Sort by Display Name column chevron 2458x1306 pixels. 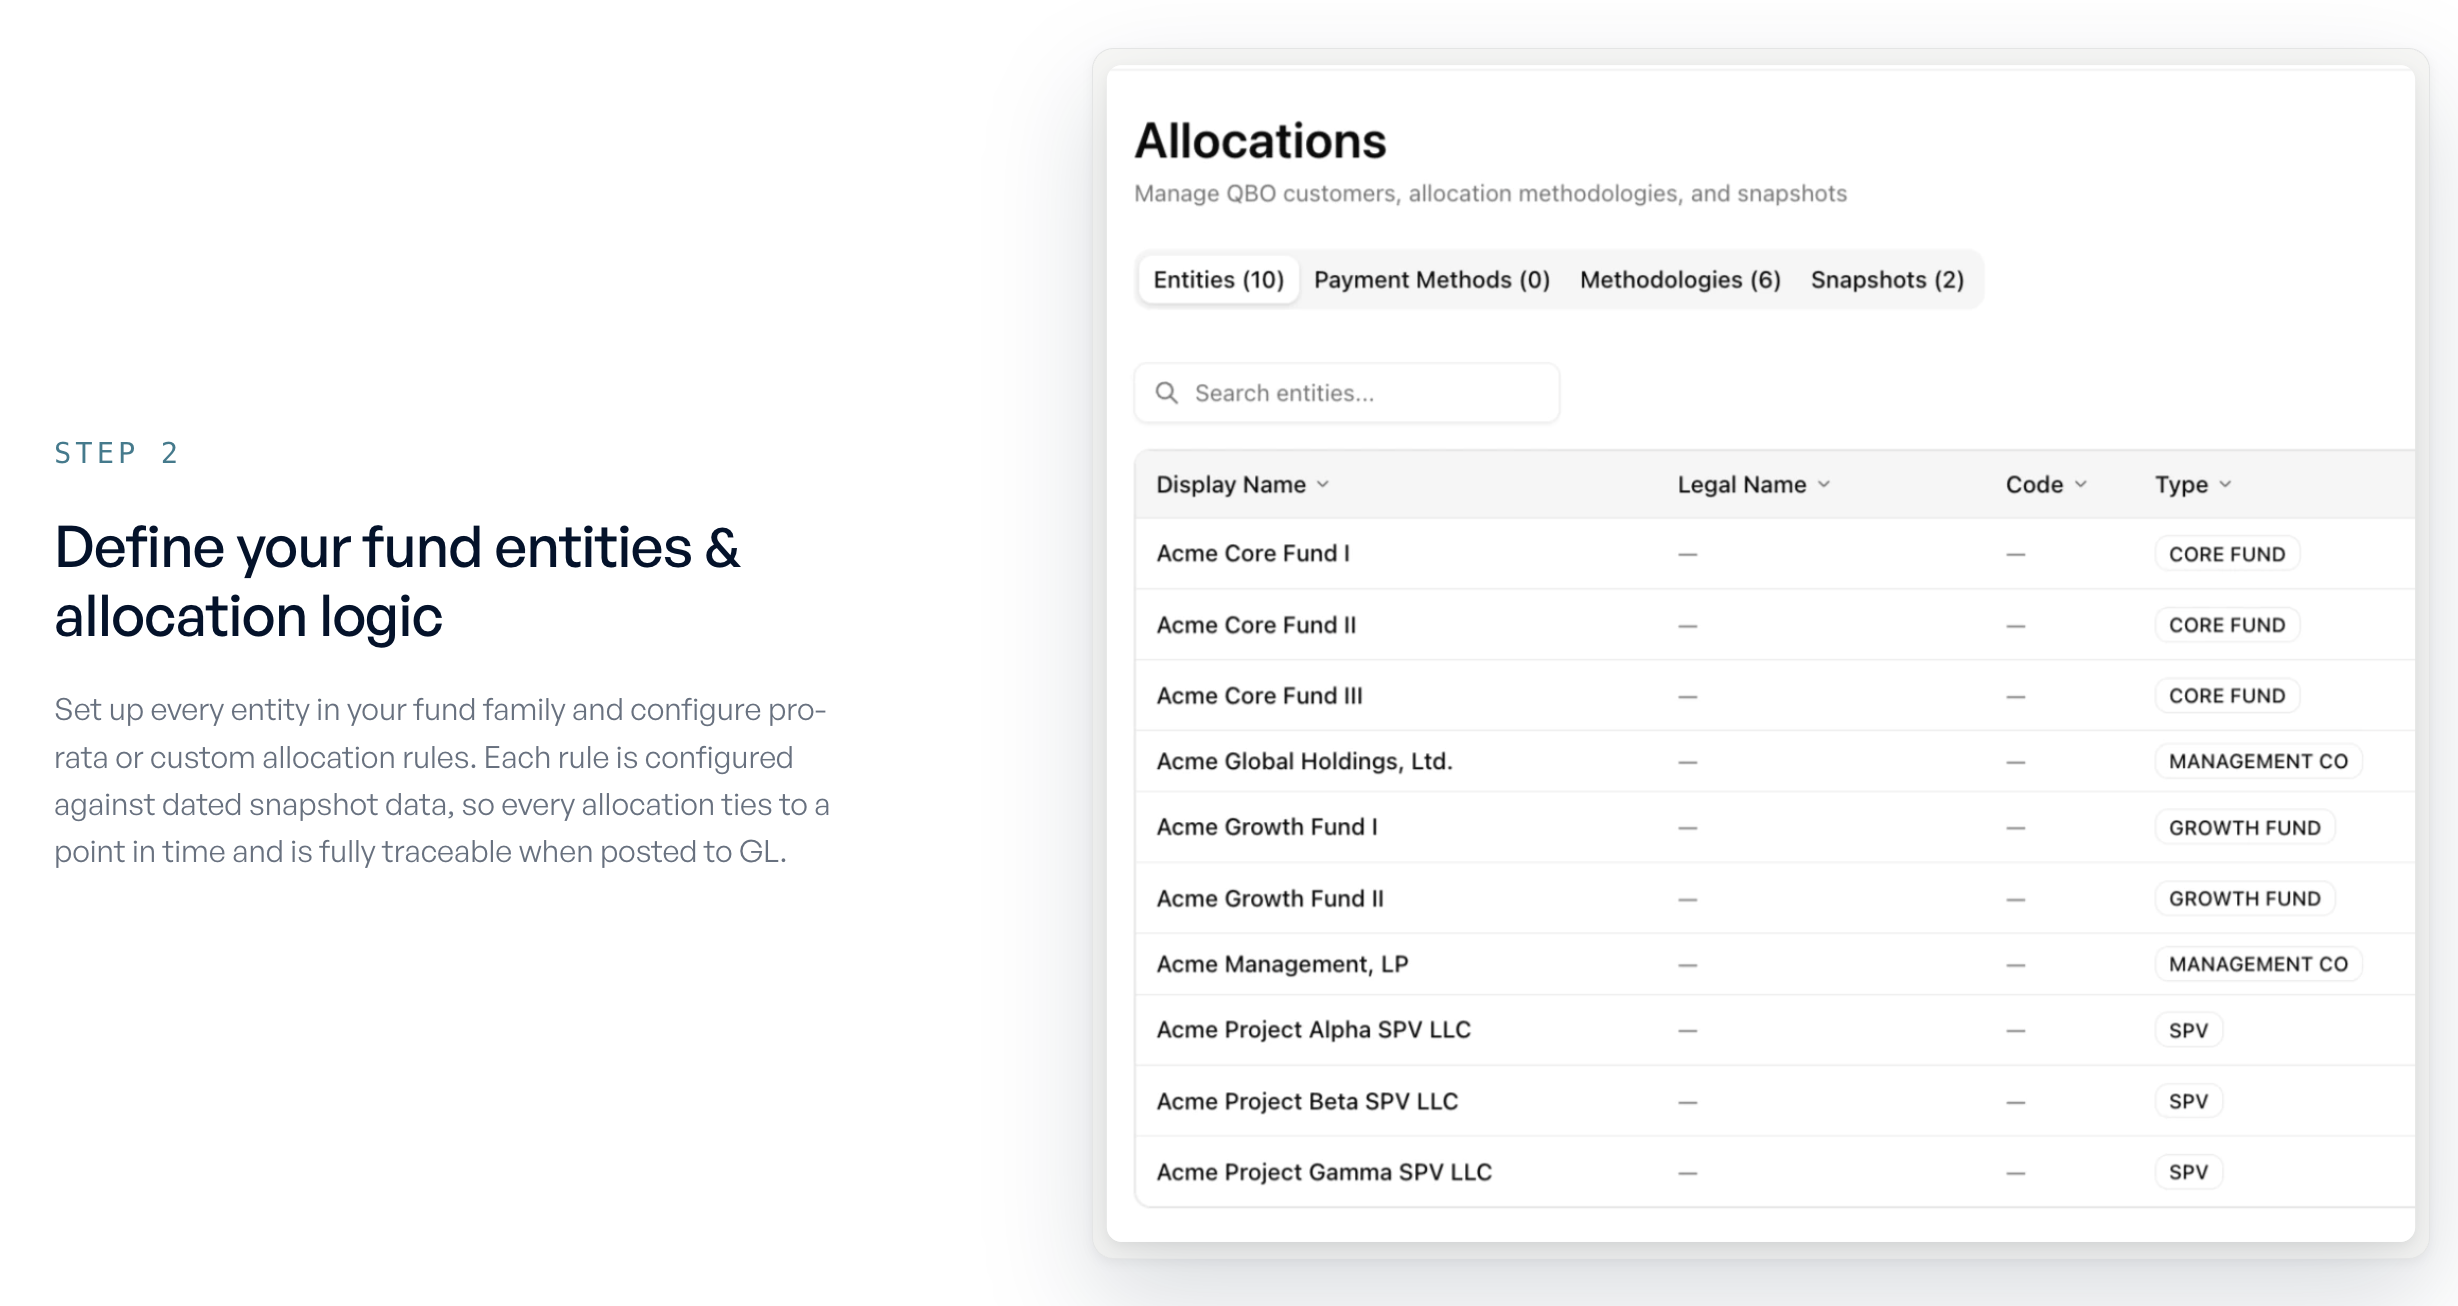click(1323, 484)
